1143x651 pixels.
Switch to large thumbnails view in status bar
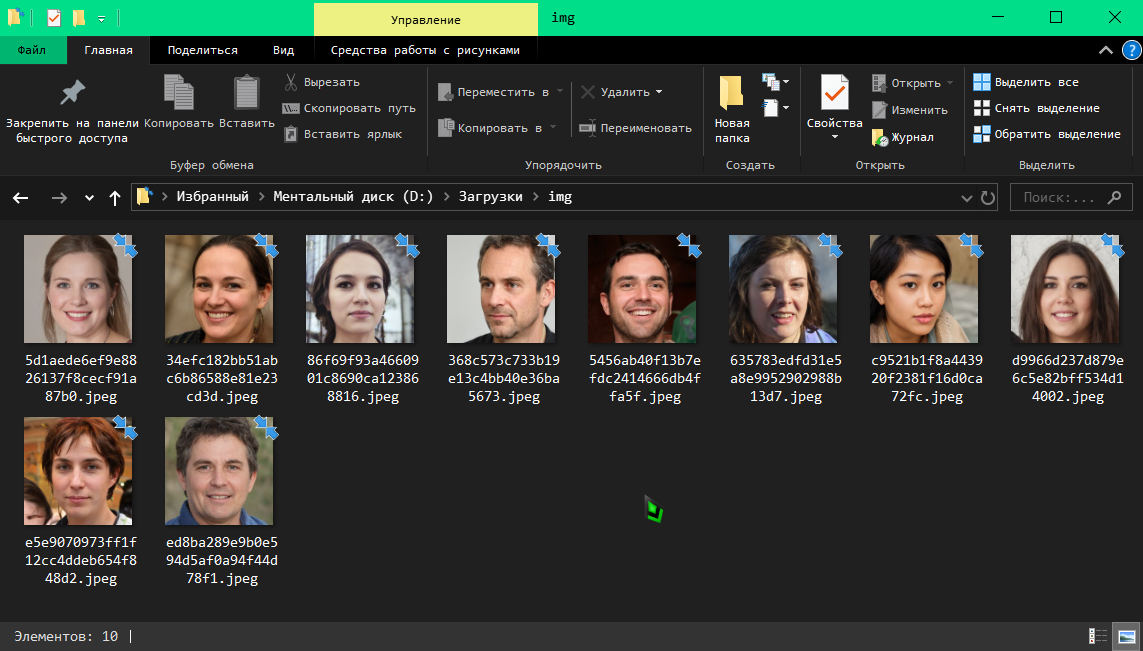[x=1127, y=636]
